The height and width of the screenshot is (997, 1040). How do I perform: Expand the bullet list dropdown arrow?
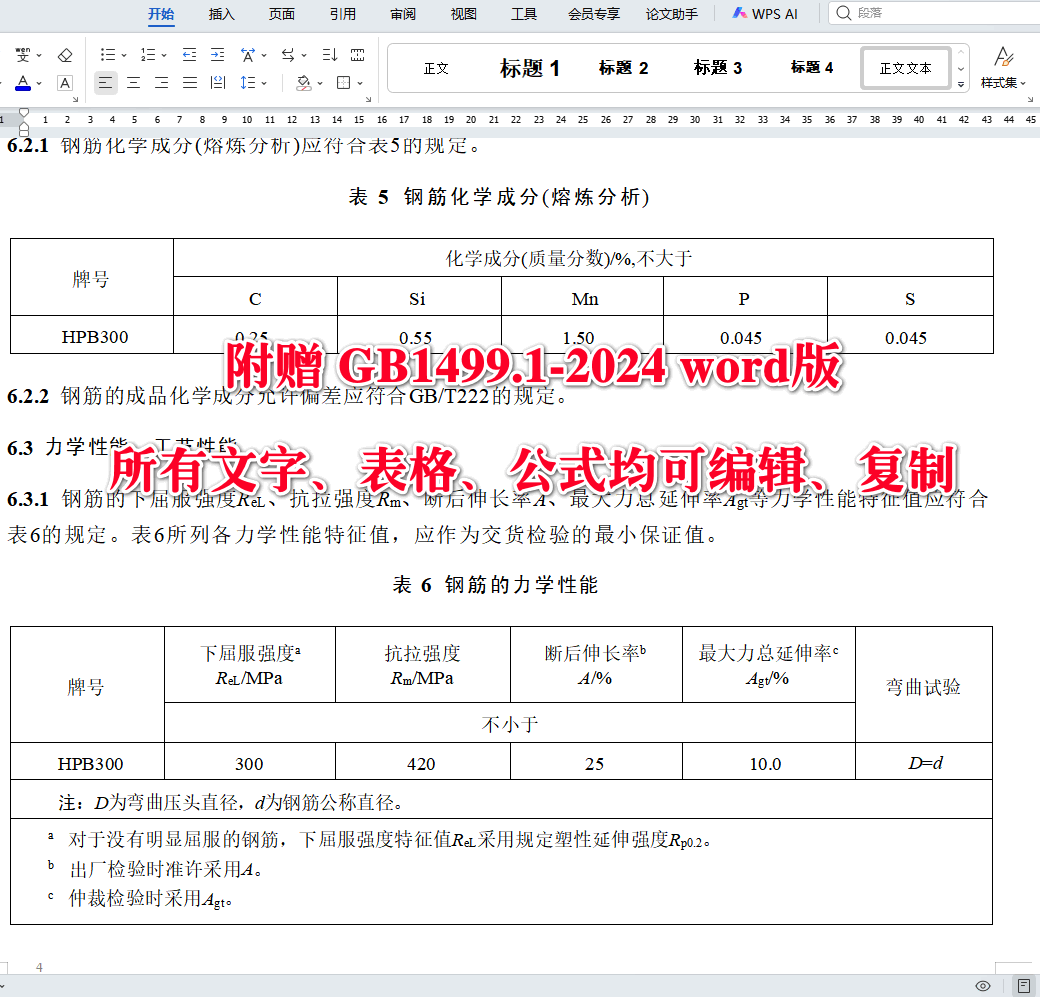(x=123, y=56)
